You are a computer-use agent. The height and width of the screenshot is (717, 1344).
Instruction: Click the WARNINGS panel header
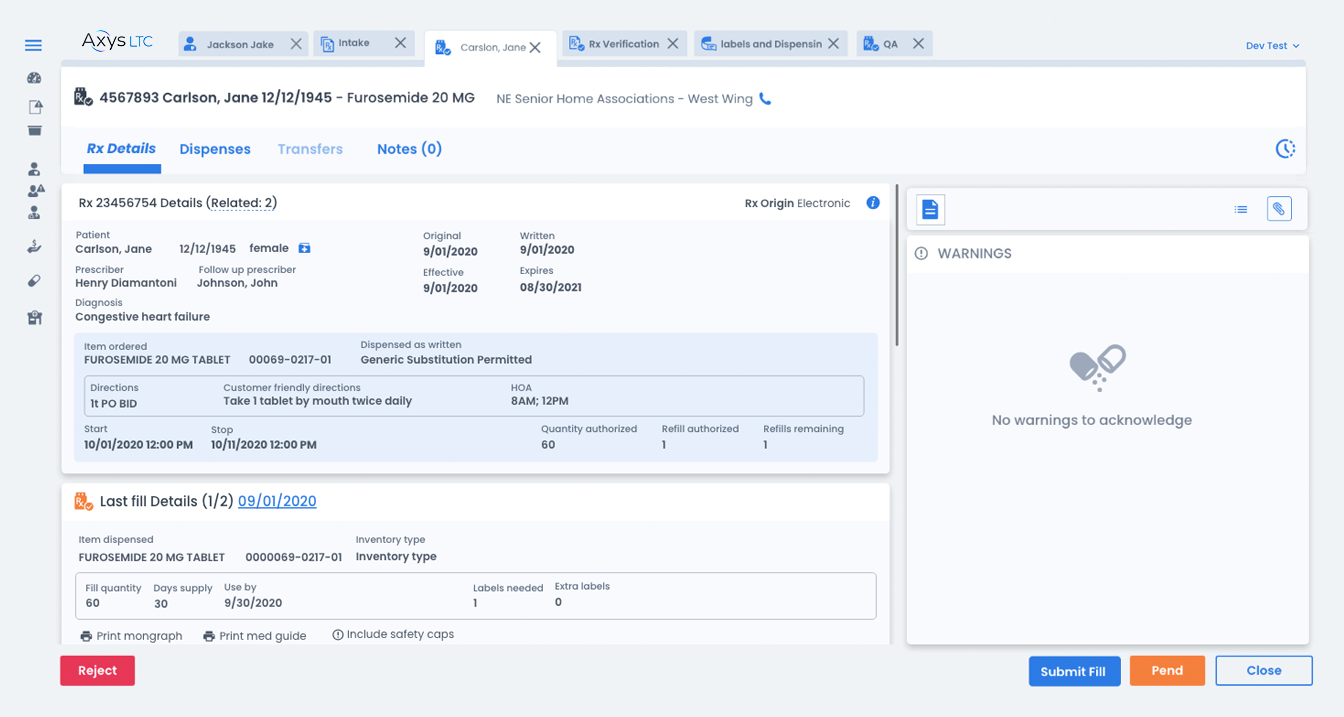pos(1108,254)
